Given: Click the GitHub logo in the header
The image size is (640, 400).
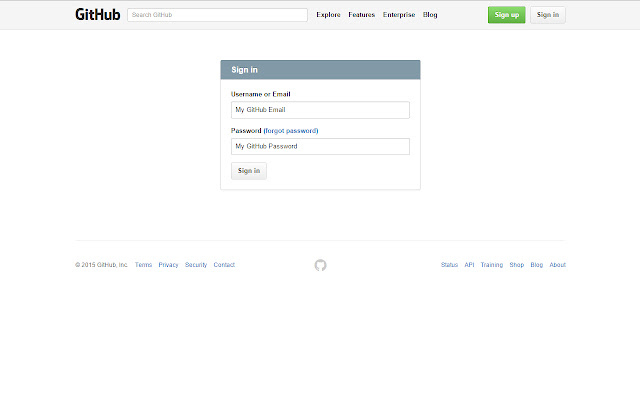Looking at the screenshot, I should pyautogui.click(x=98, y=15).
